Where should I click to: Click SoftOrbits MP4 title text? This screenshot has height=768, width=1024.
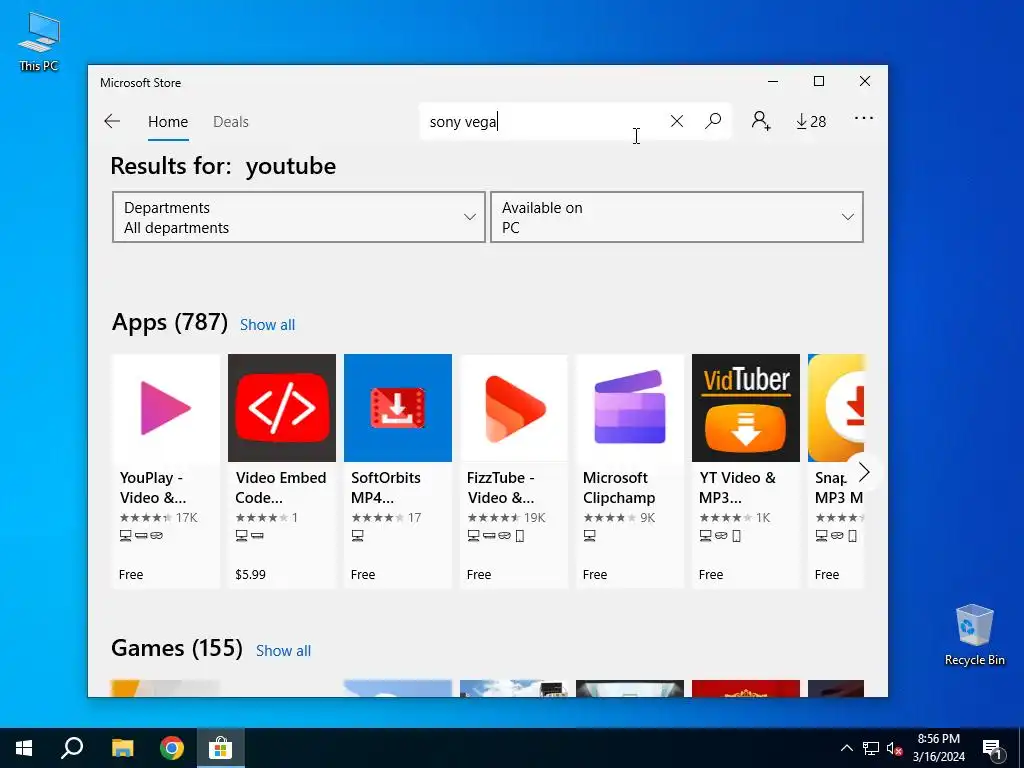tap(385, 487)
